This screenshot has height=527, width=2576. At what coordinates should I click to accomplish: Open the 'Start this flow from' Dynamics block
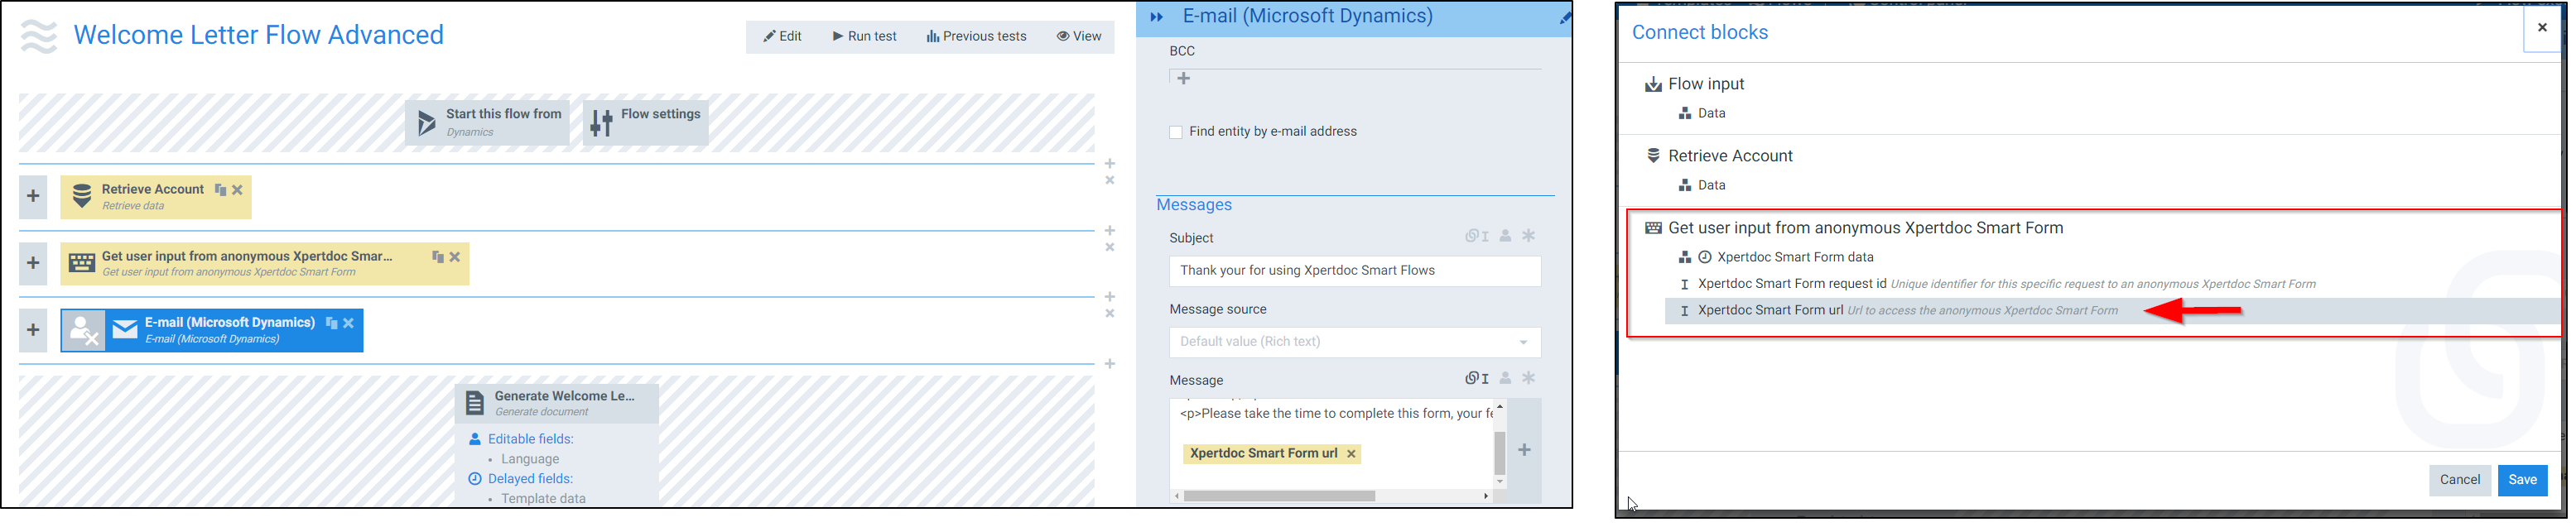pyautogui.click(x=488, y=122)
